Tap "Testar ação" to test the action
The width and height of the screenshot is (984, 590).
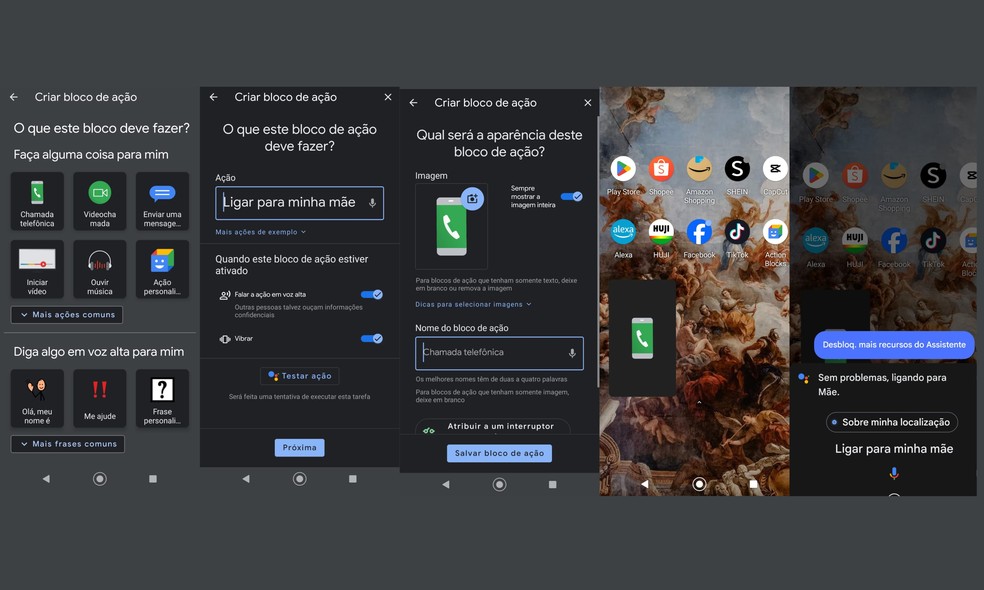coord(299,375)
